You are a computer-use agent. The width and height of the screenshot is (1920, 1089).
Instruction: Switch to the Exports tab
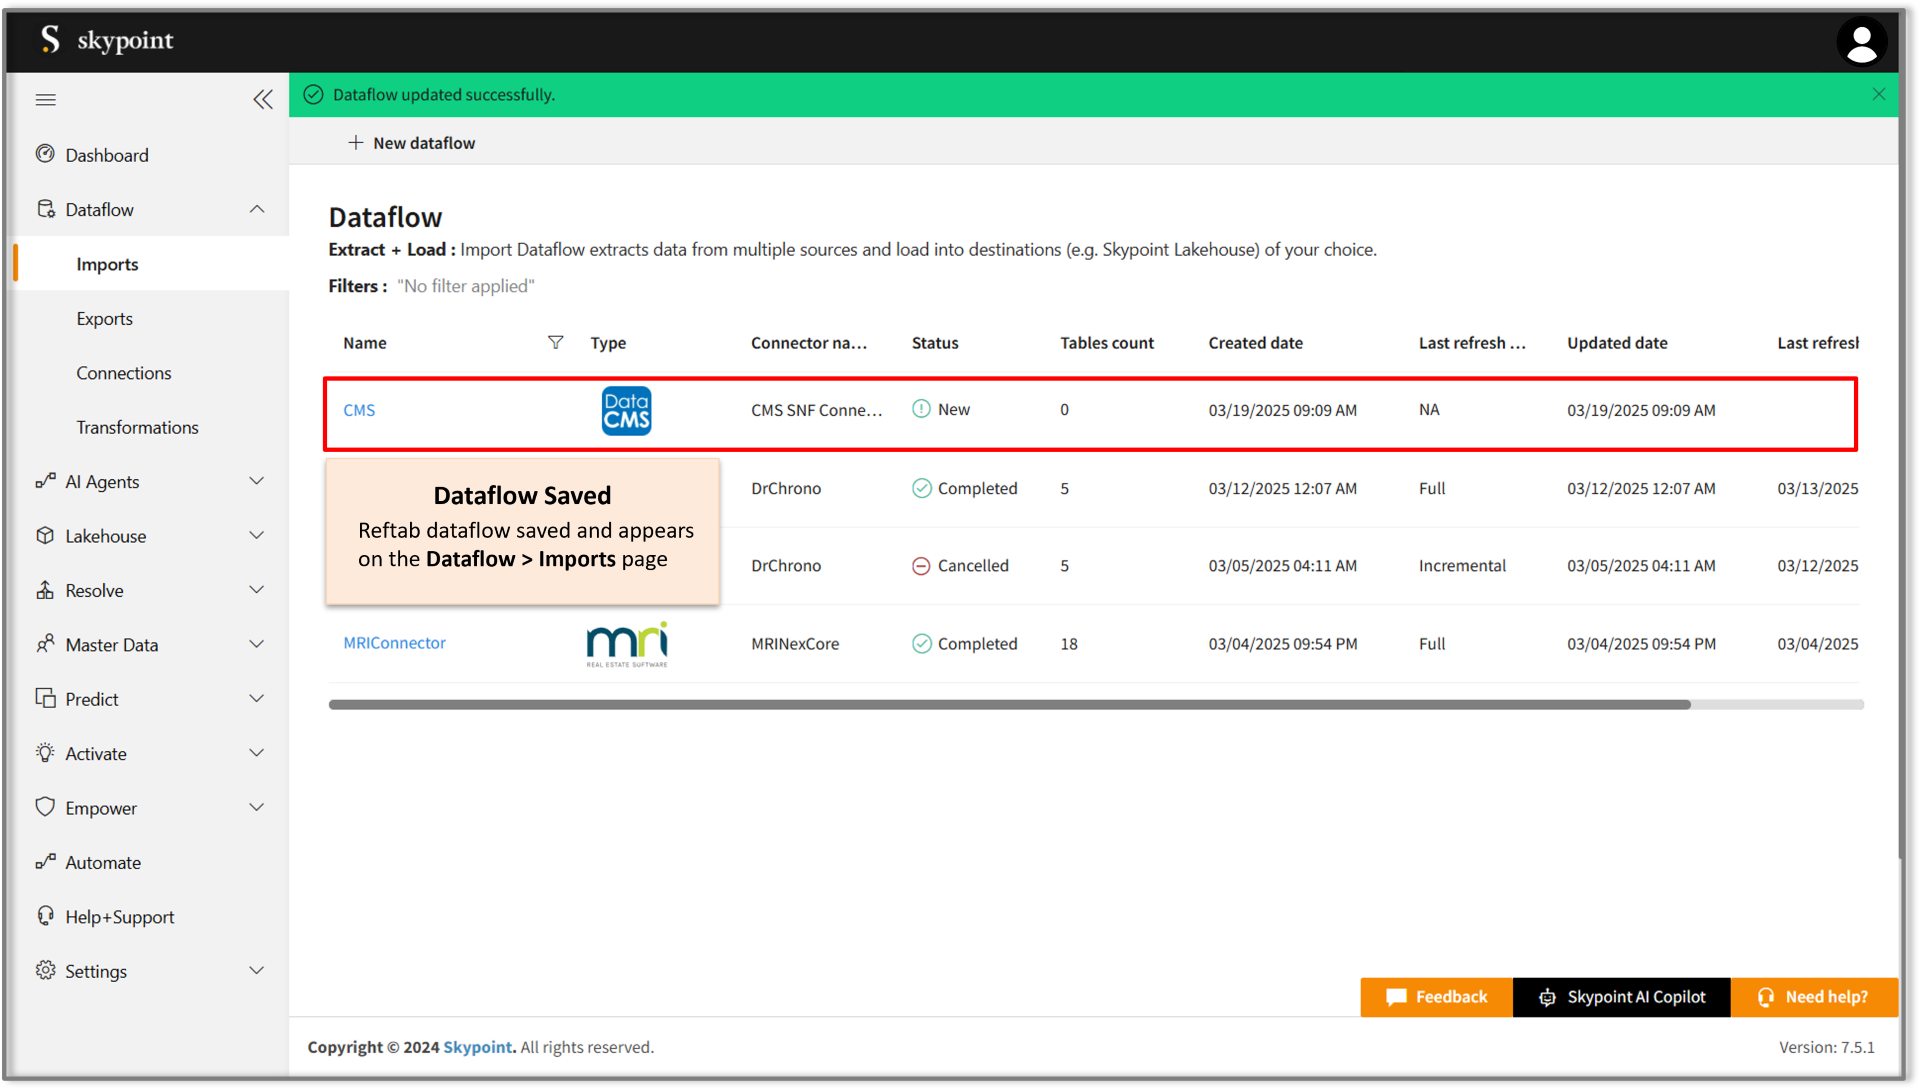pos(104,318)
